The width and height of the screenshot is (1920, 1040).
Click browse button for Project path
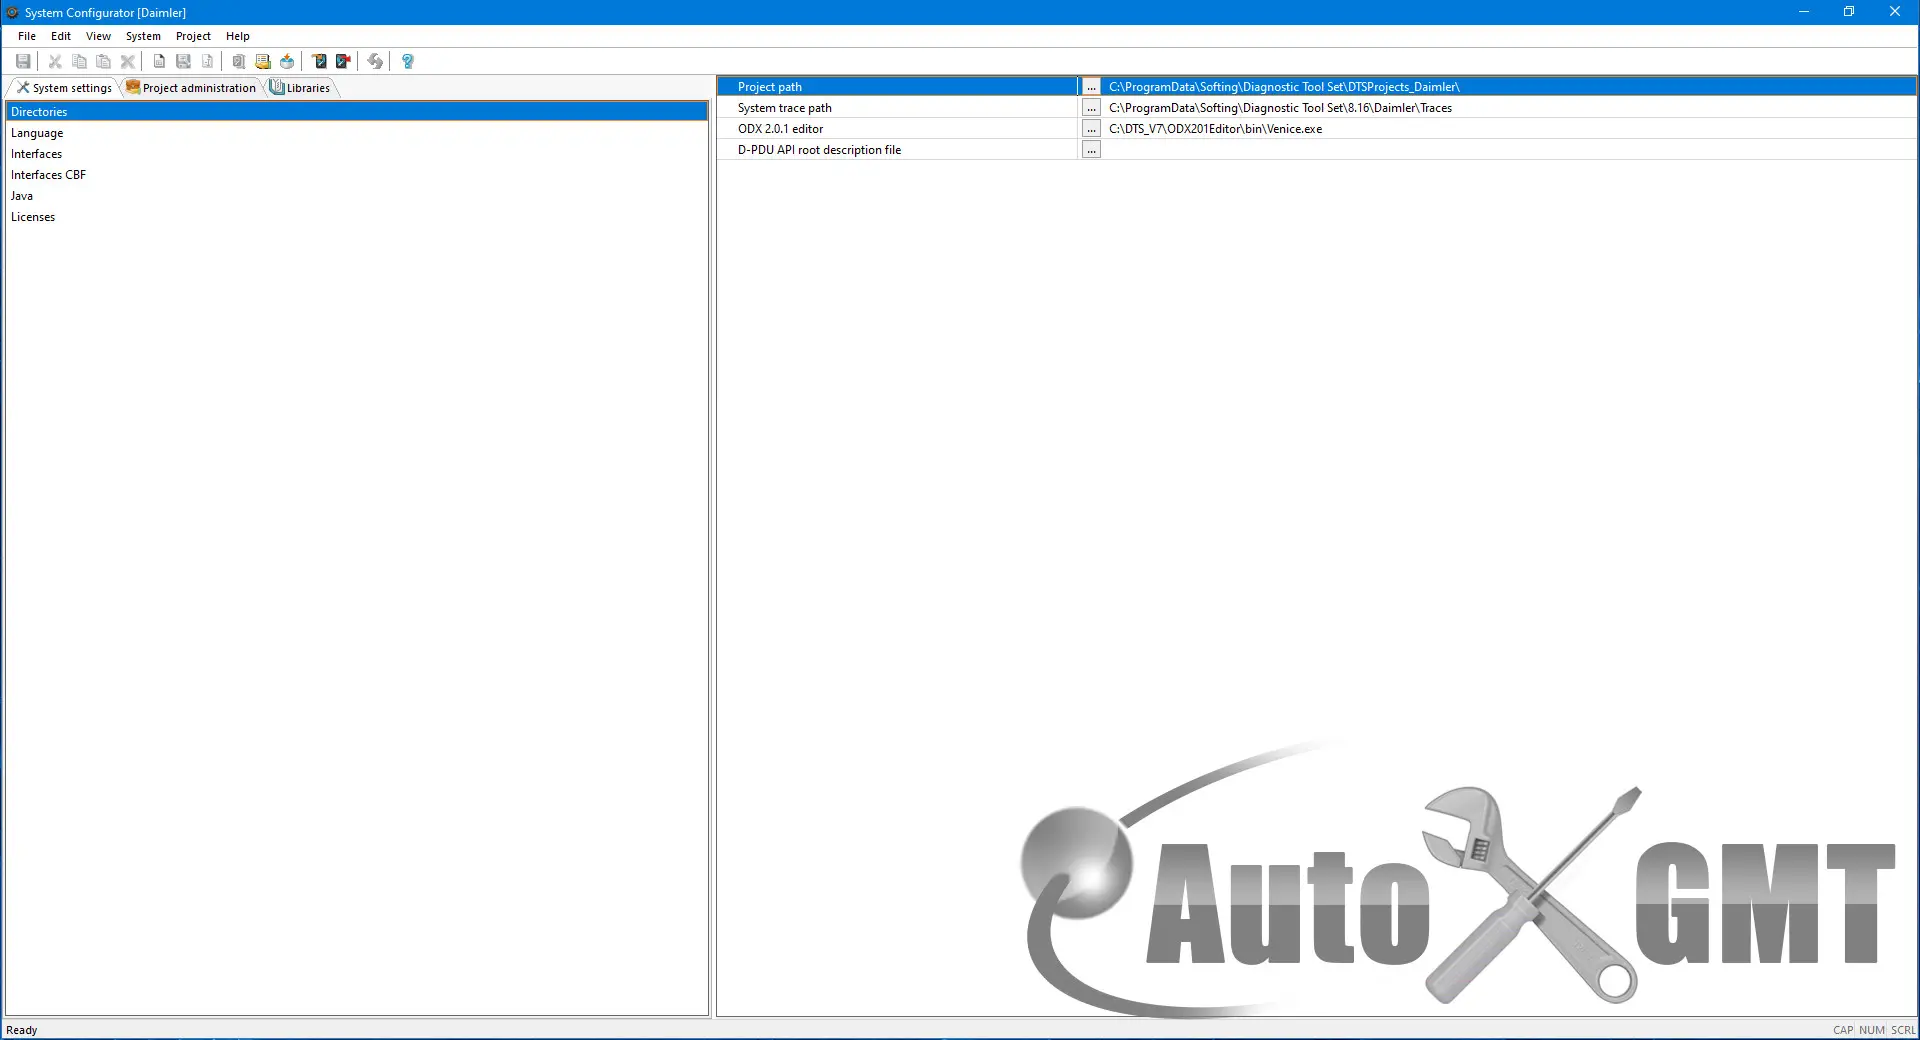1091,87
